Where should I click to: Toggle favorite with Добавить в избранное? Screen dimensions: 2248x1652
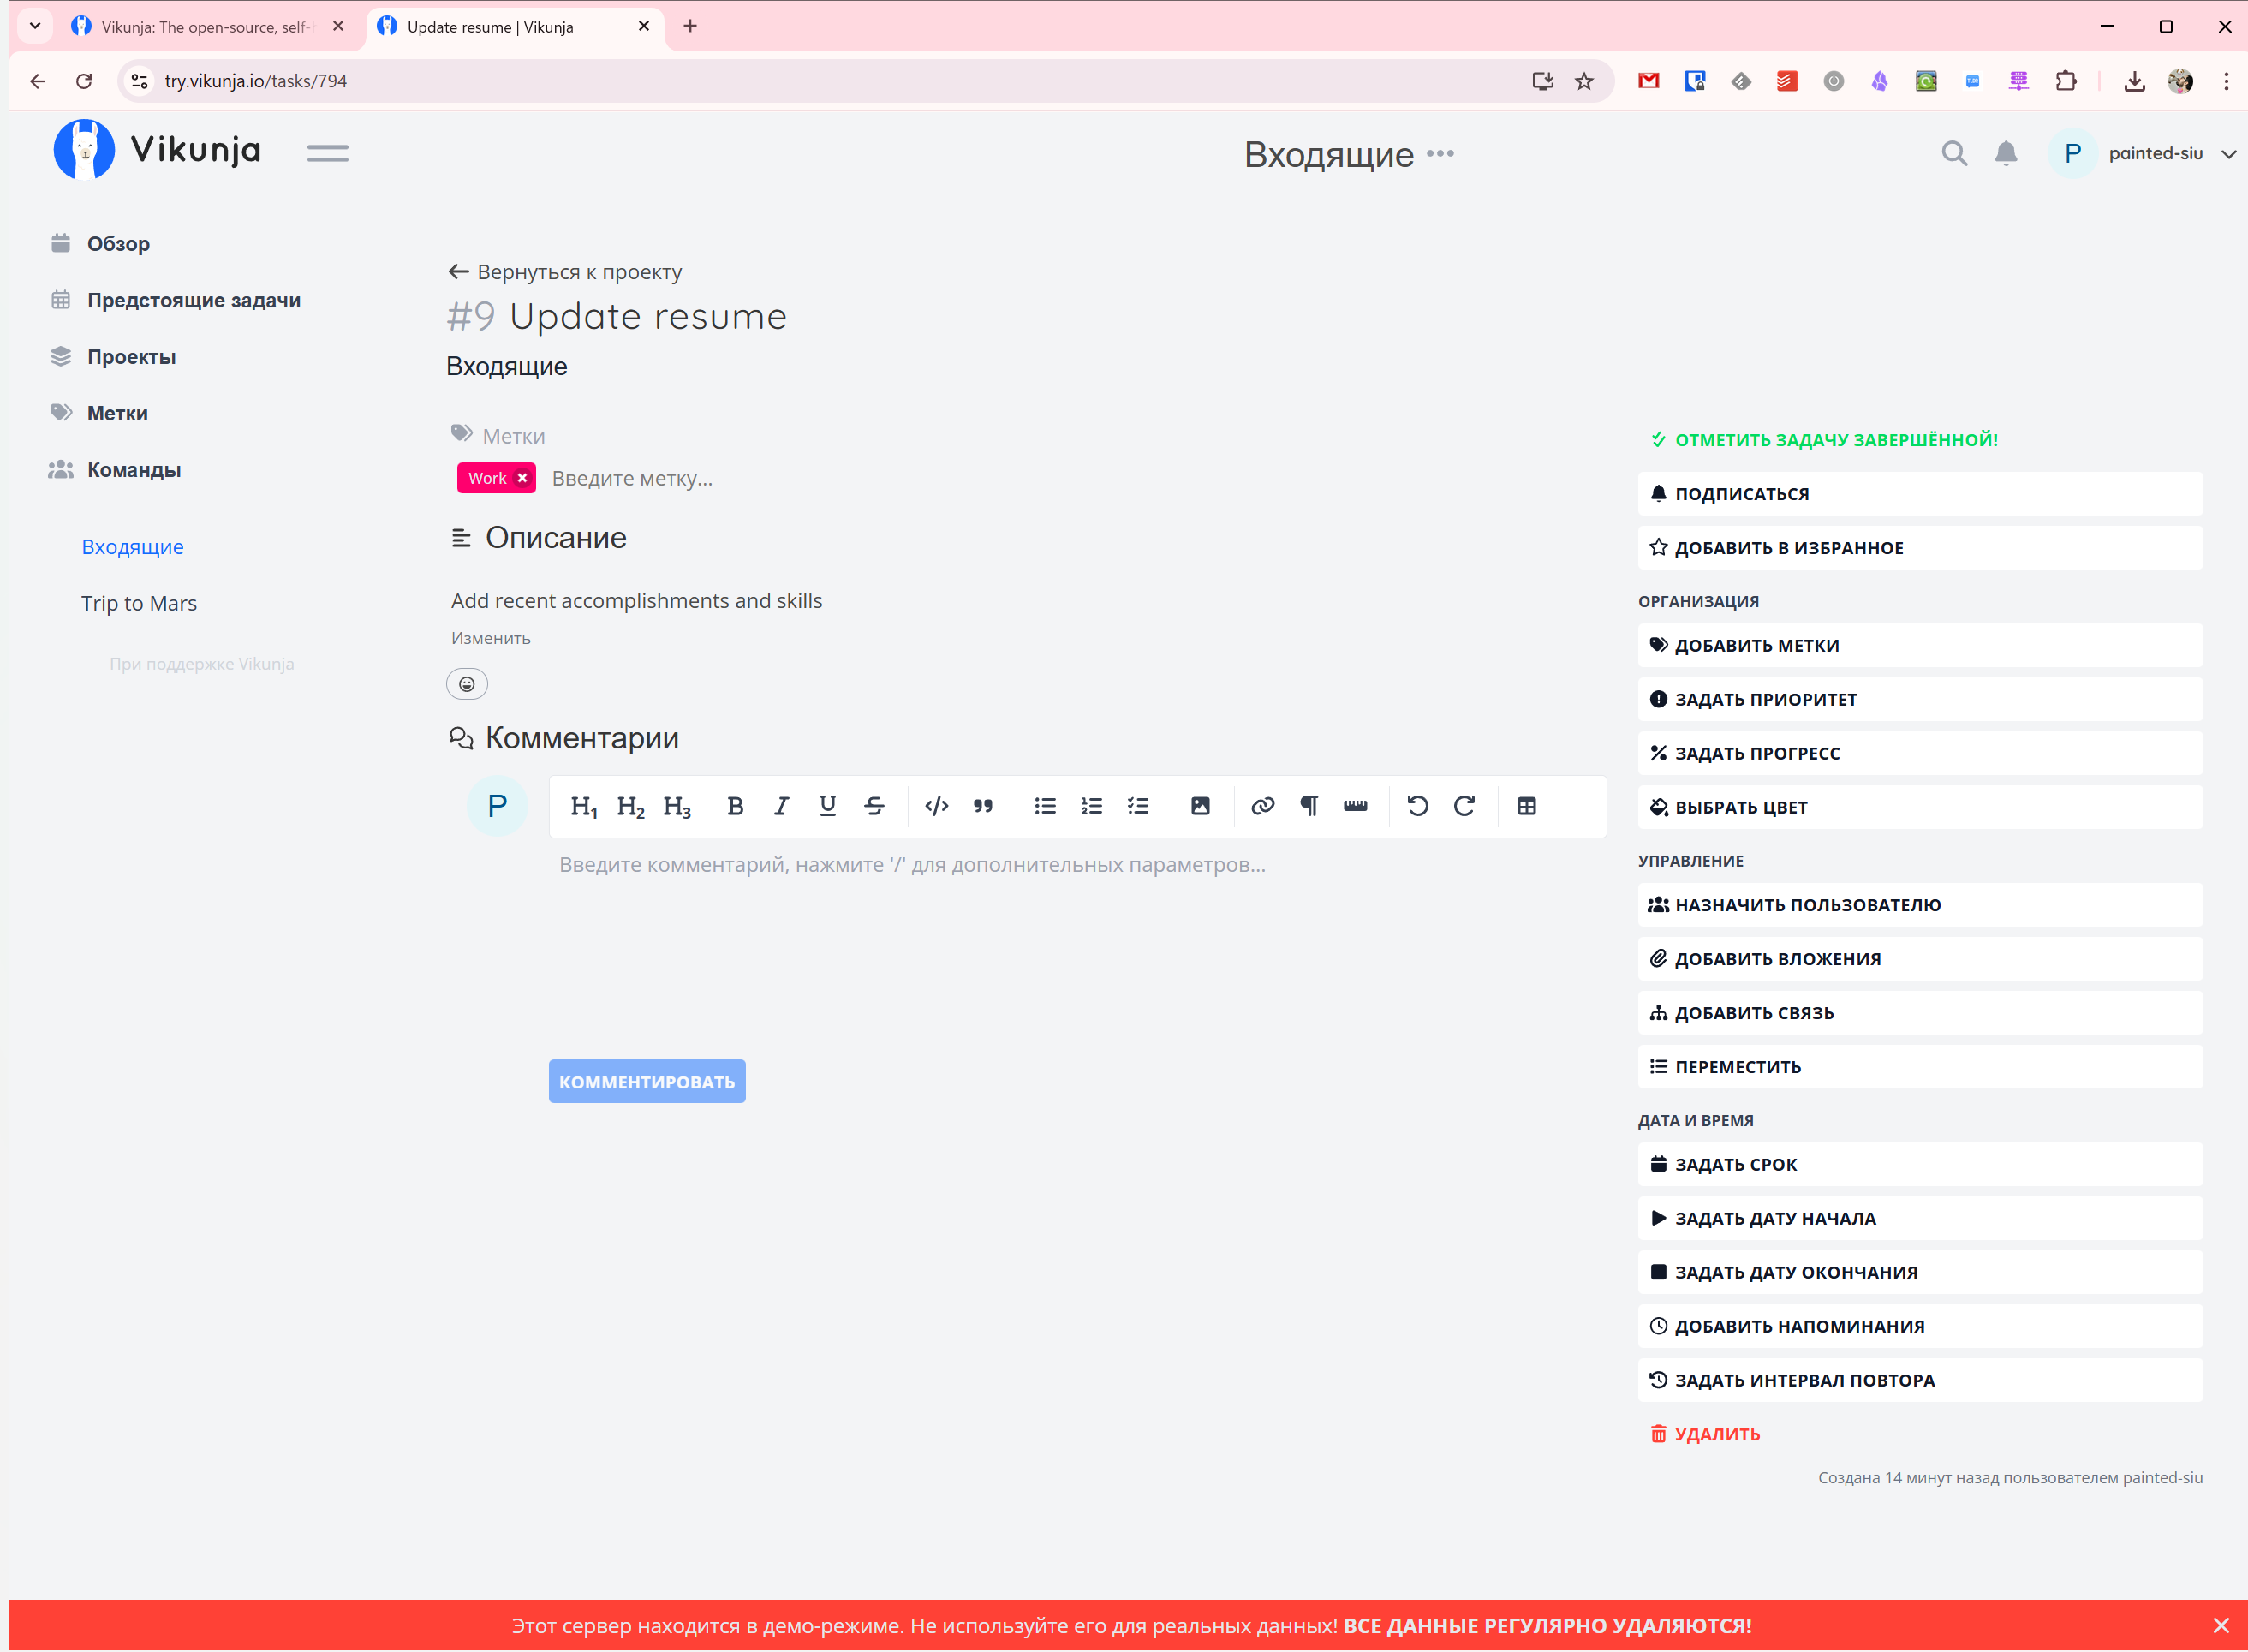pyautogui.click(x=1788, y=548)
